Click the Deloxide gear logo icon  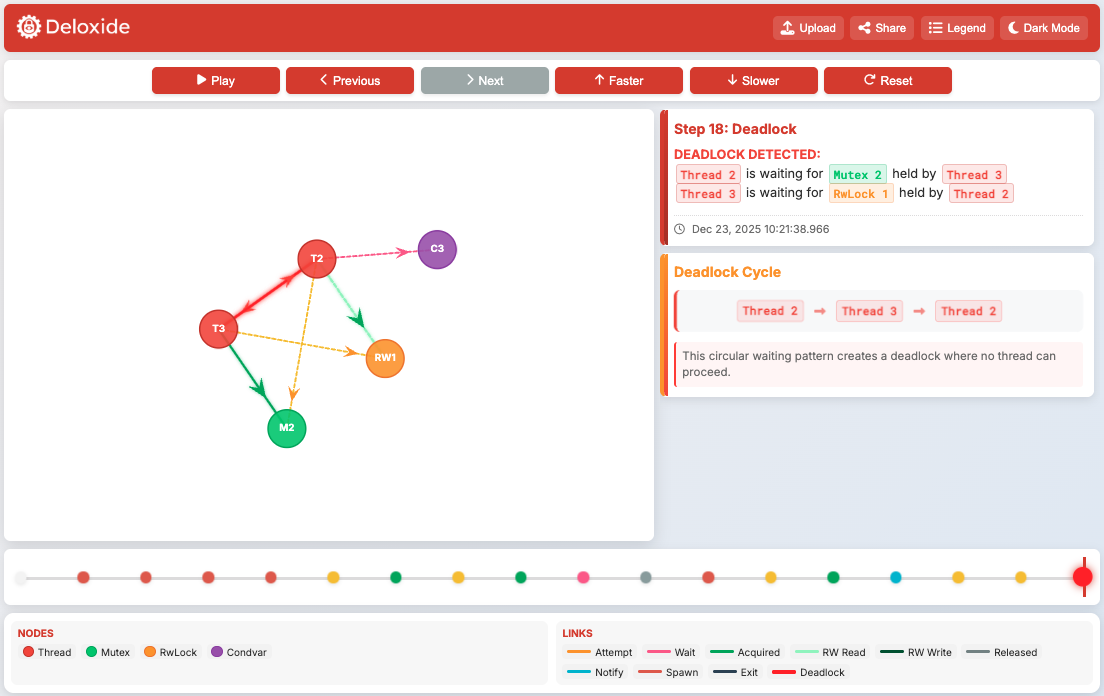29,27
